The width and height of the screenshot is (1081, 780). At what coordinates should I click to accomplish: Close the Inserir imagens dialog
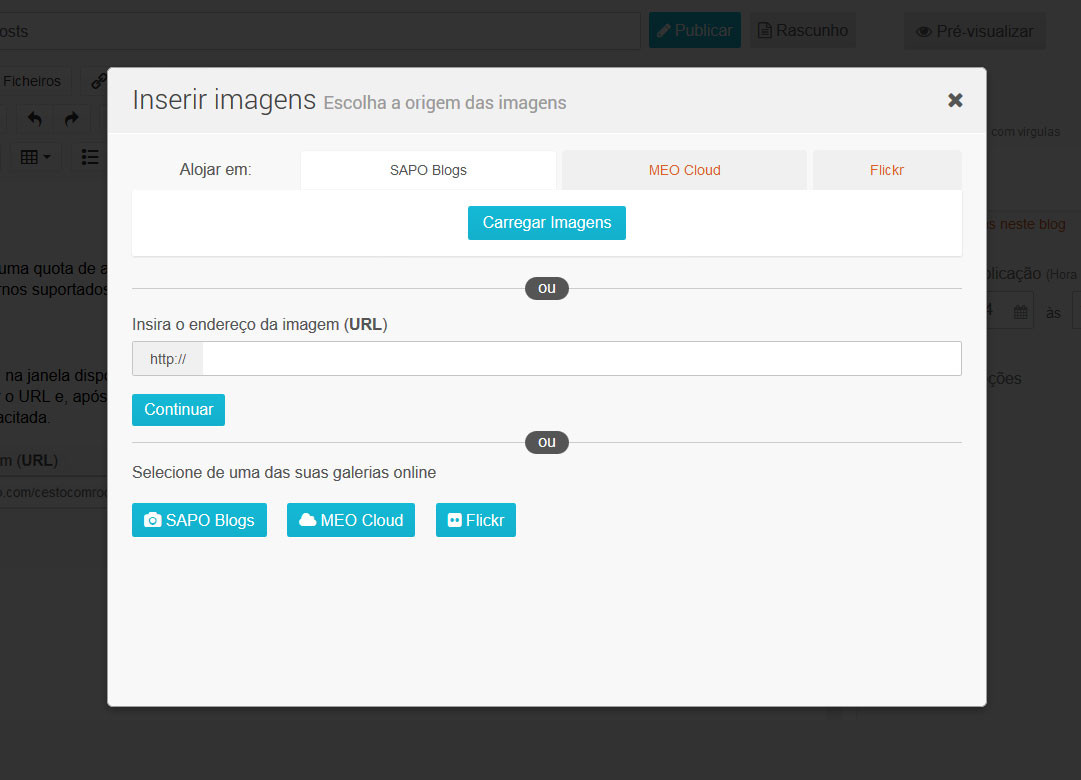point(955,100)
